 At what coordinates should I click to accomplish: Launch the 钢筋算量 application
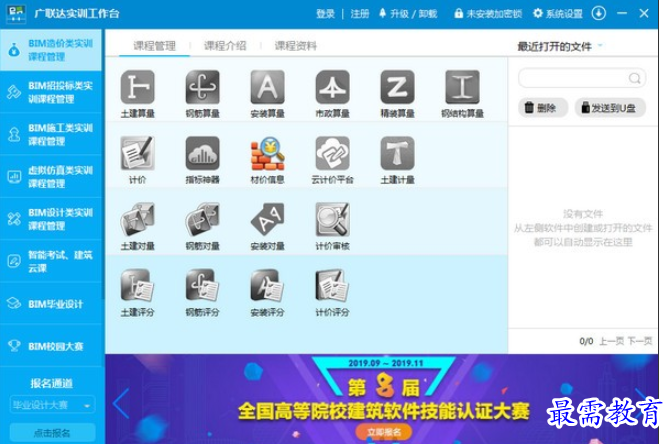tap(202, 87)
